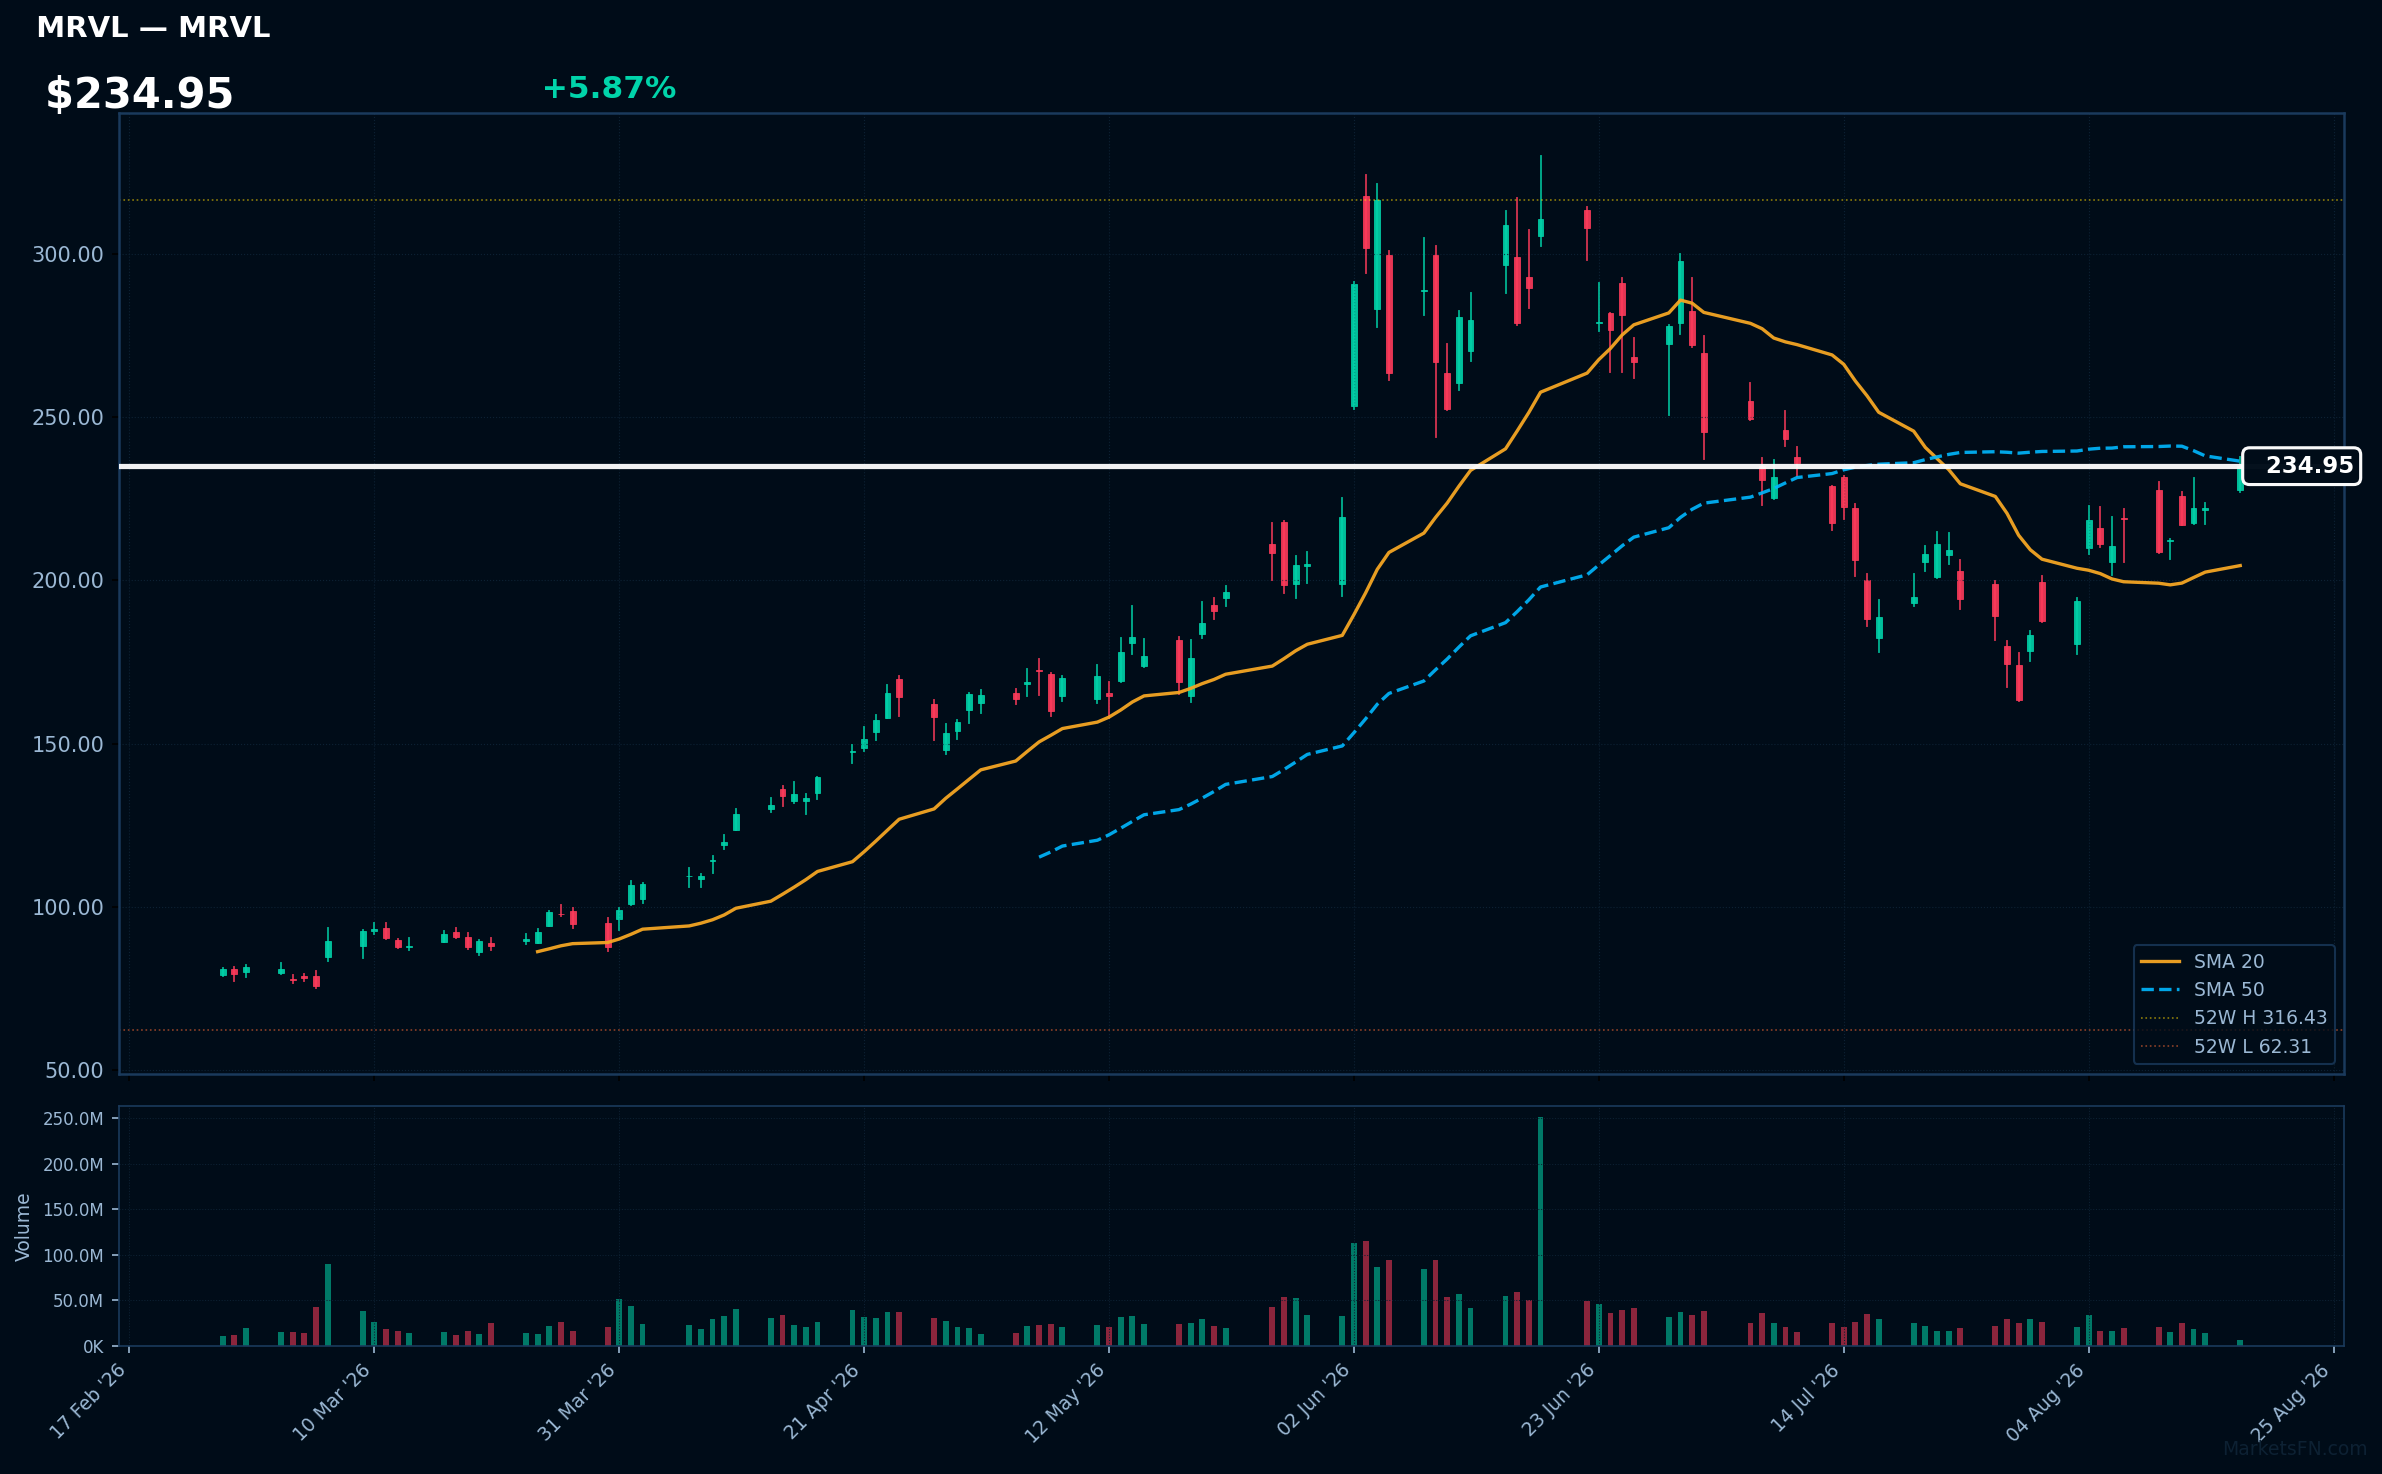Click the 200.0M volume axis label

[x=73, y=1165]
